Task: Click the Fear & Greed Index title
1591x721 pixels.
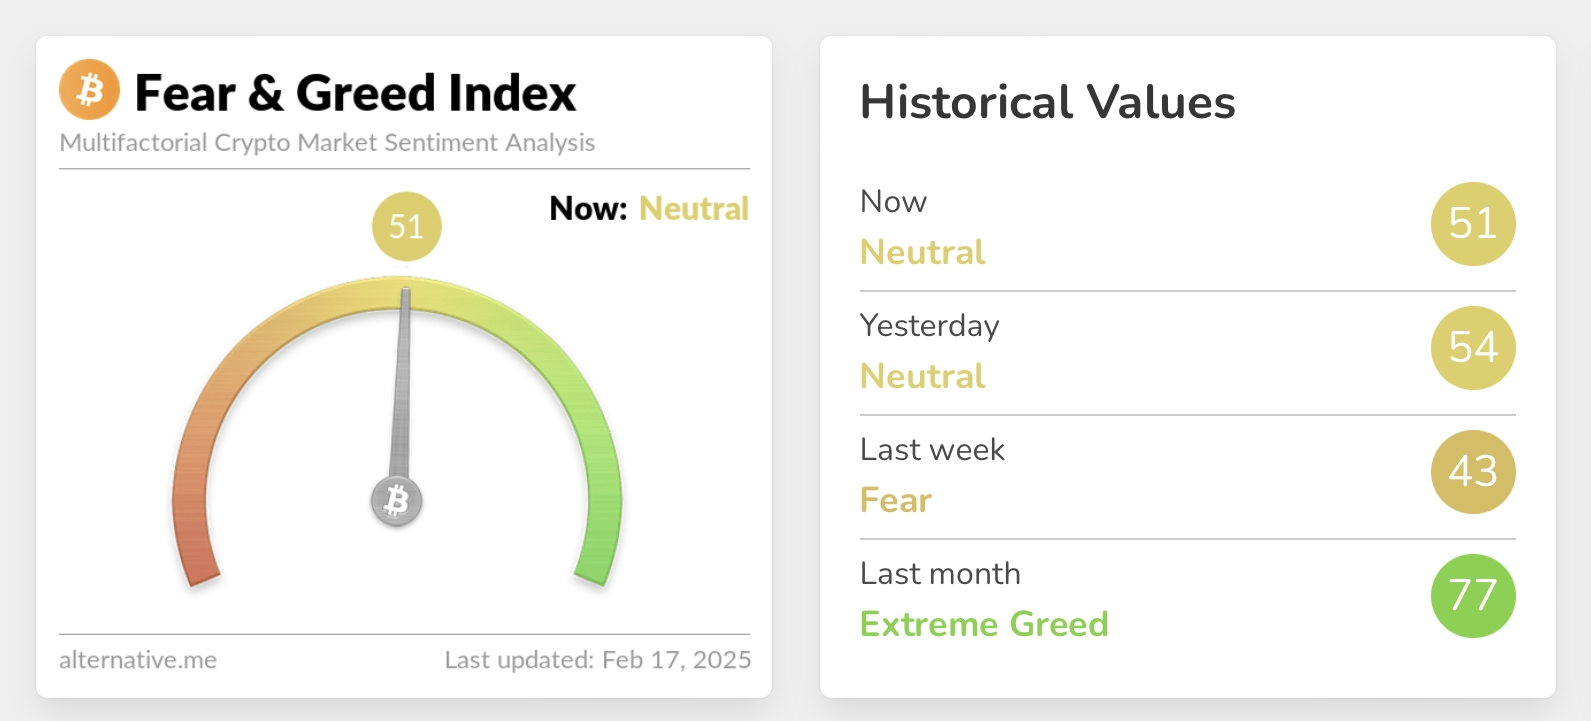Action: click(355, 93)
